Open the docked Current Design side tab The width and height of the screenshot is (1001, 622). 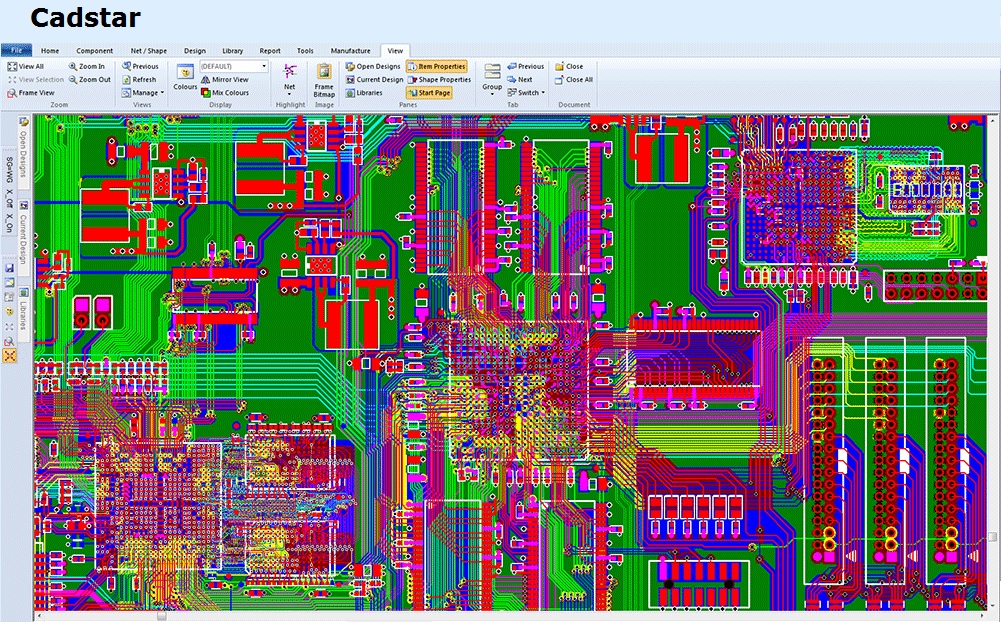point(24,238)
